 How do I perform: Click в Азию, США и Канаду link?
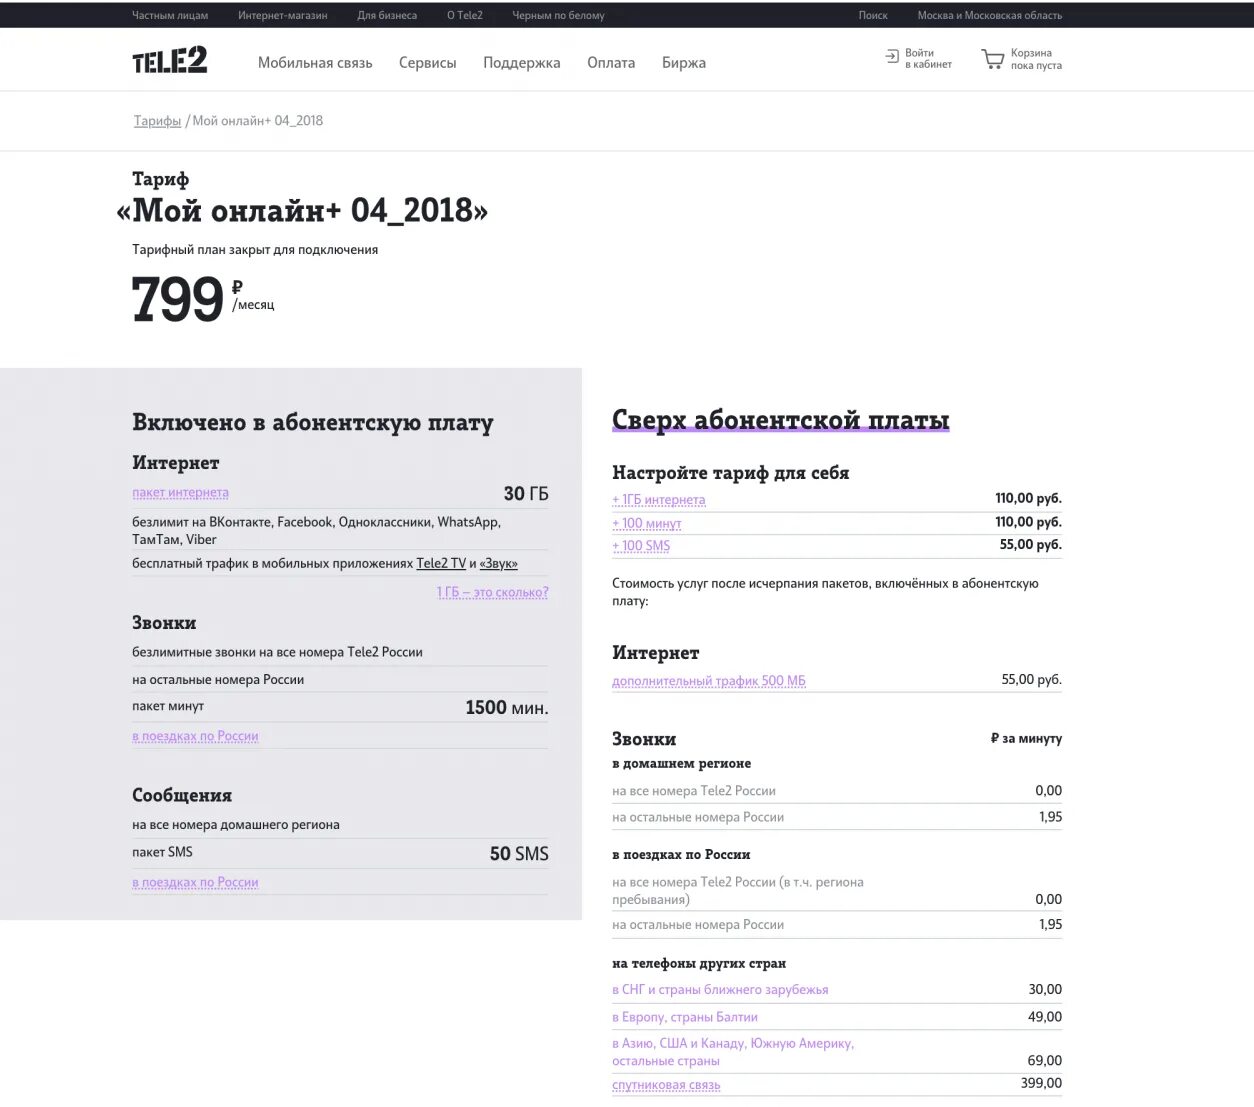(732, 1052)
